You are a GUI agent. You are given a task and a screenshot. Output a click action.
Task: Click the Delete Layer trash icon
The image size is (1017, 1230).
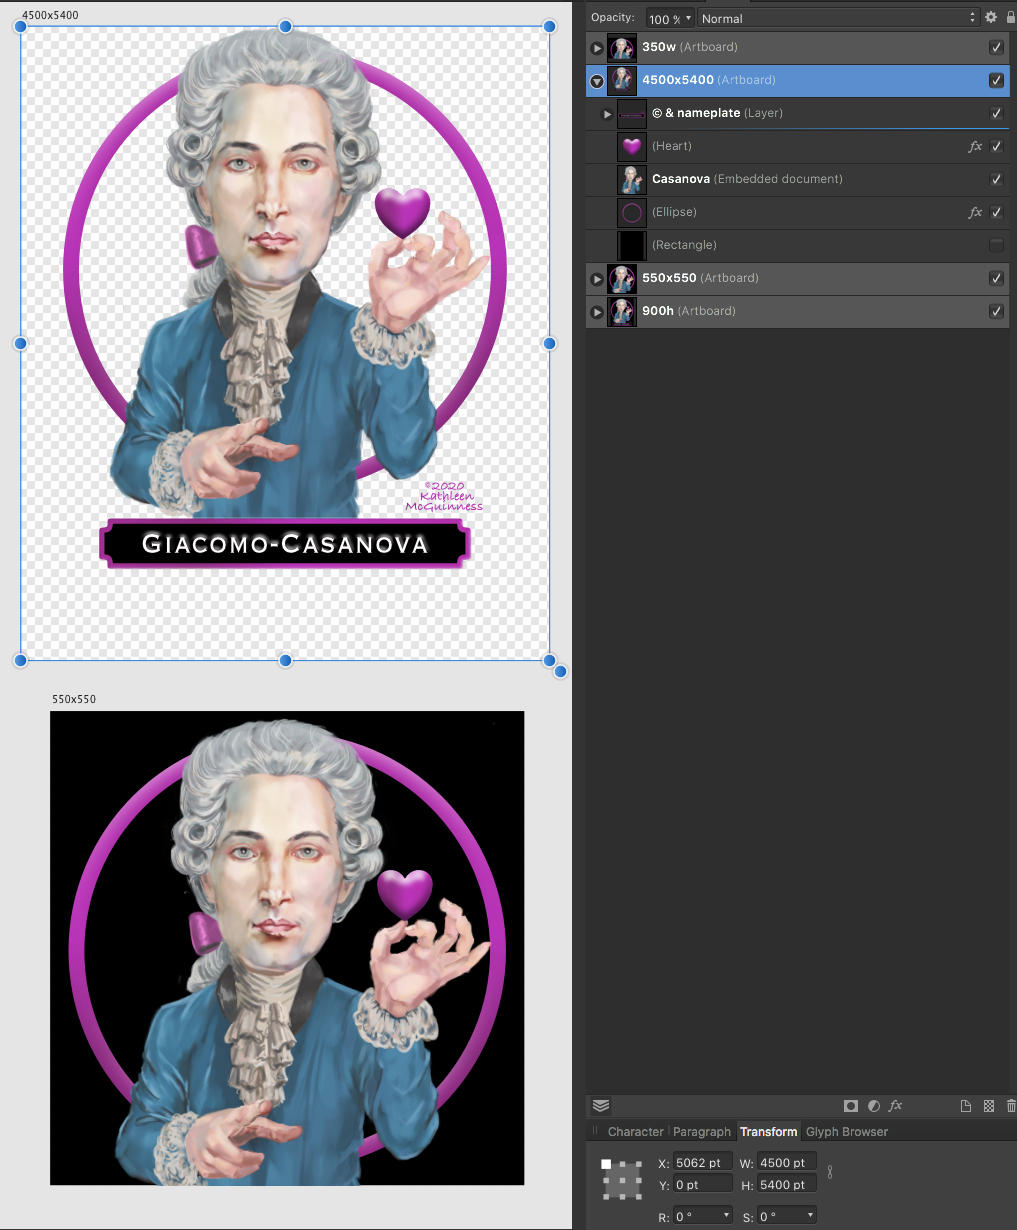[1011, 1106]
